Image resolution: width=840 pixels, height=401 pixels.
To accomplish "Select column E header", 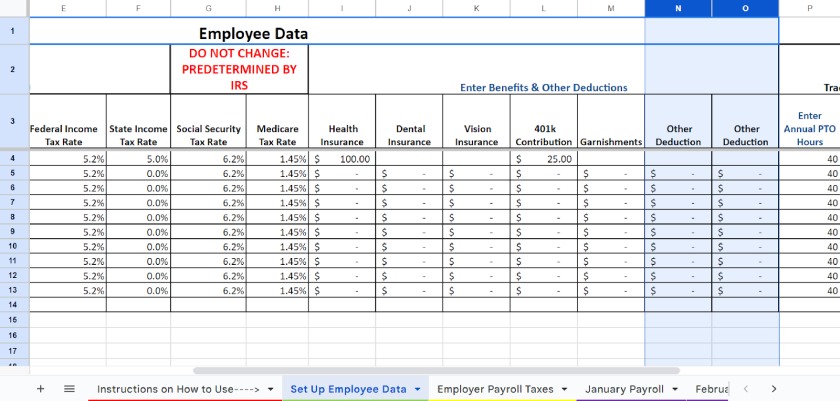I will 64,9.
